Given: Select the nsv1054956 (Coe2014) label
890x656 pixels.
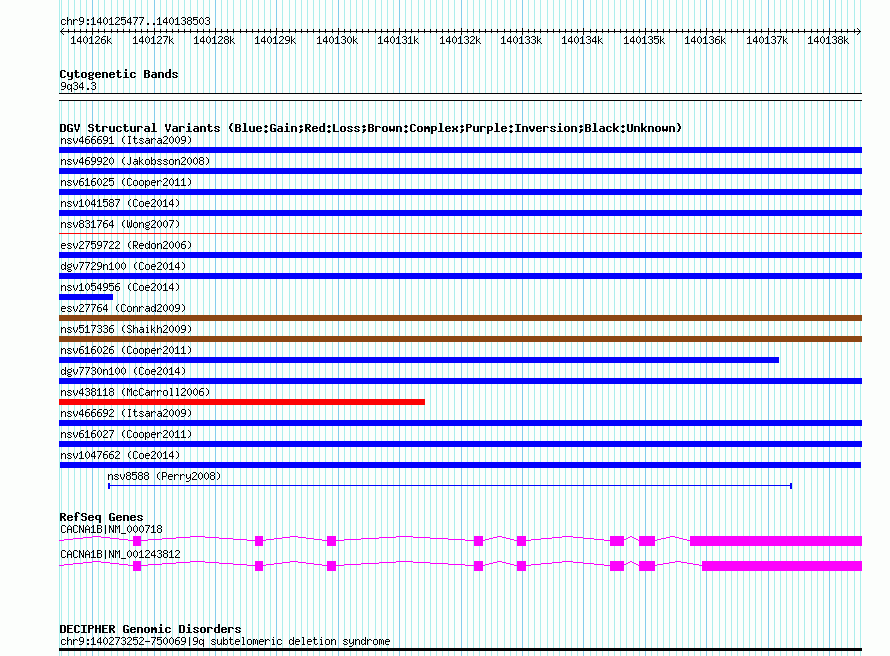Looking at the screenshot, I should [120, 287].
